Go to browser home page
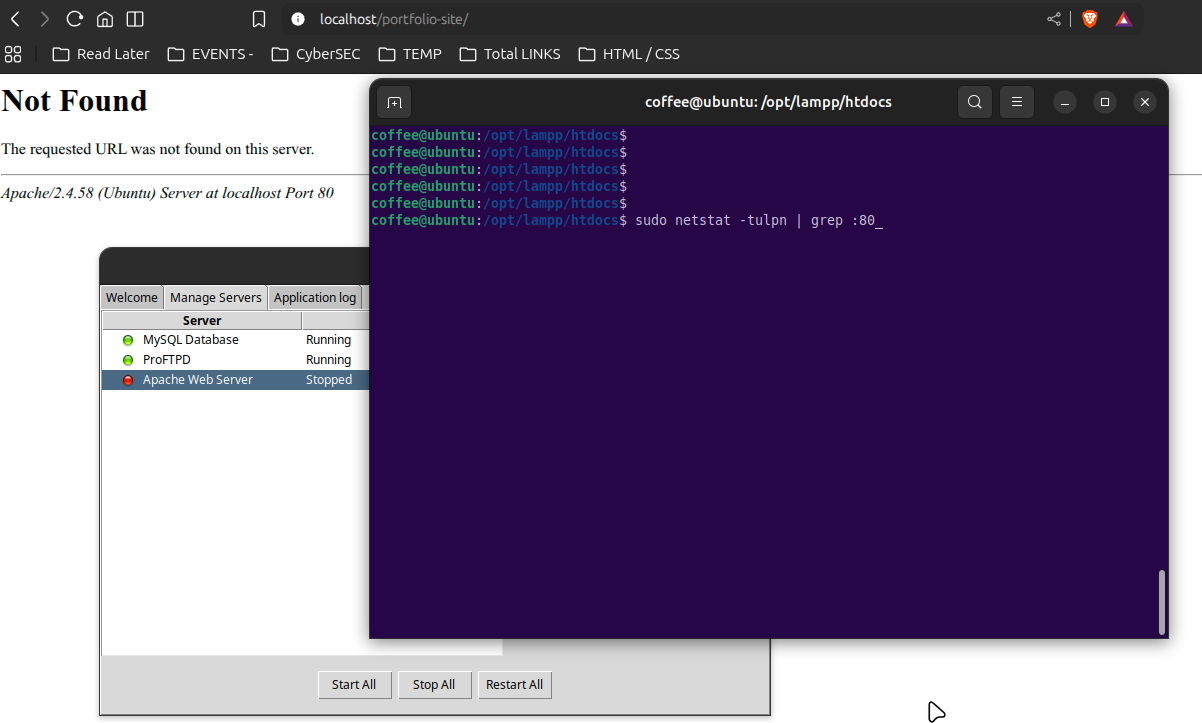Image resolution: width=1202 pixels, height=723 pixels. coord(104,19)
